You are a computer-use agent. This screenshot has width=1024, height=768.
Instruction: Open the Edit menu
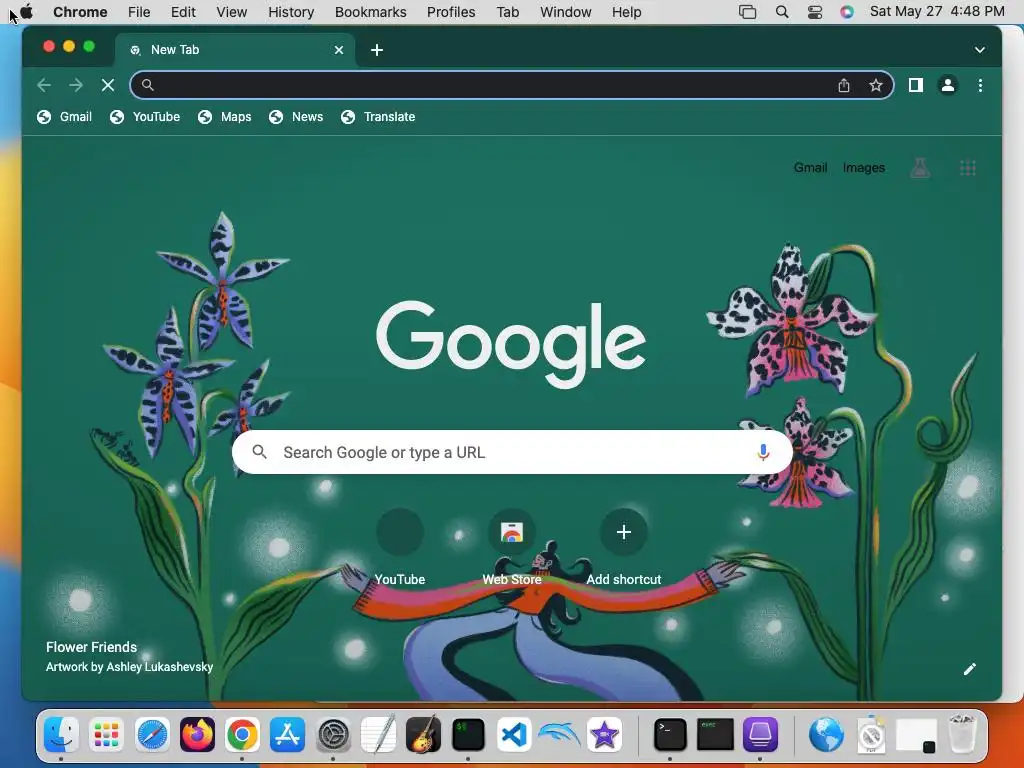[x=184, y=12]
